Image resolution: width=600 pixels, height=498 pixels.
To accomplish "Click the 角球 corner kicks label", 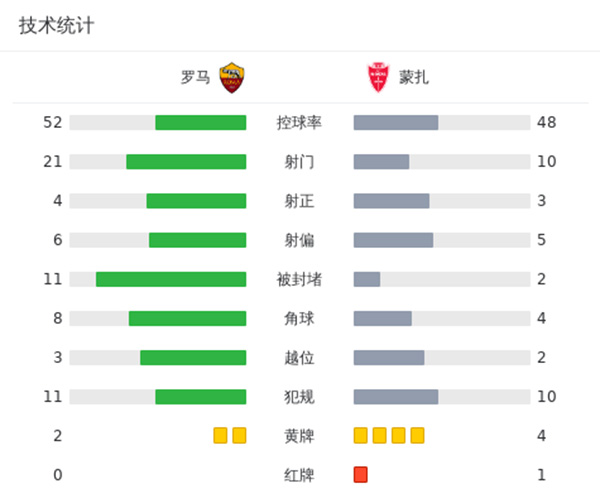I will [299, 318].
